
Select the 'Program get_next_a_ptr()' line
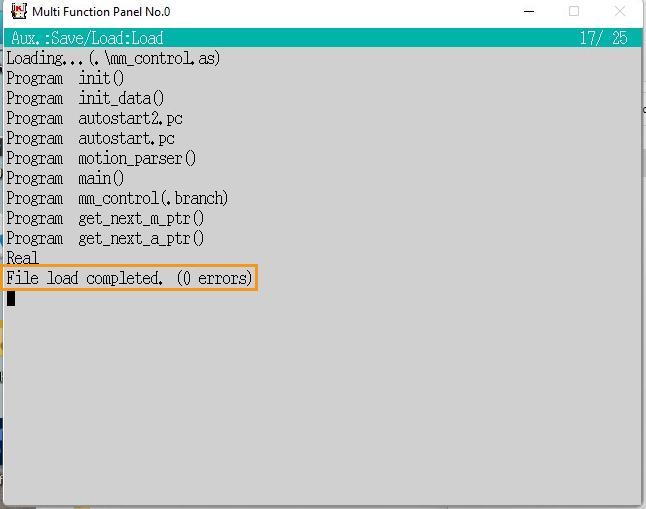coord(105,239)
